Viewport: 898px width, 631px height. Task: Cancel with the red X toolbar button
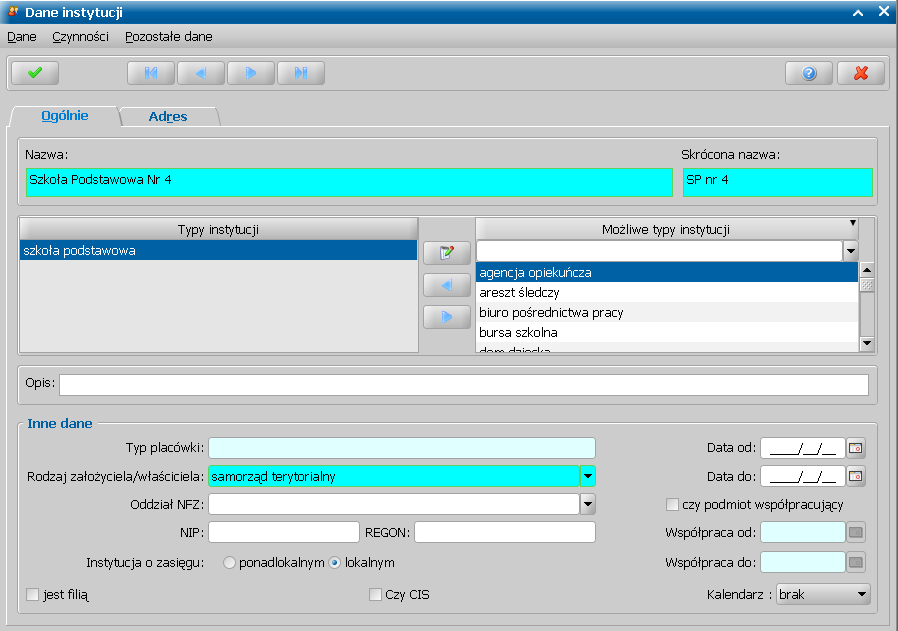coord(861,73)
